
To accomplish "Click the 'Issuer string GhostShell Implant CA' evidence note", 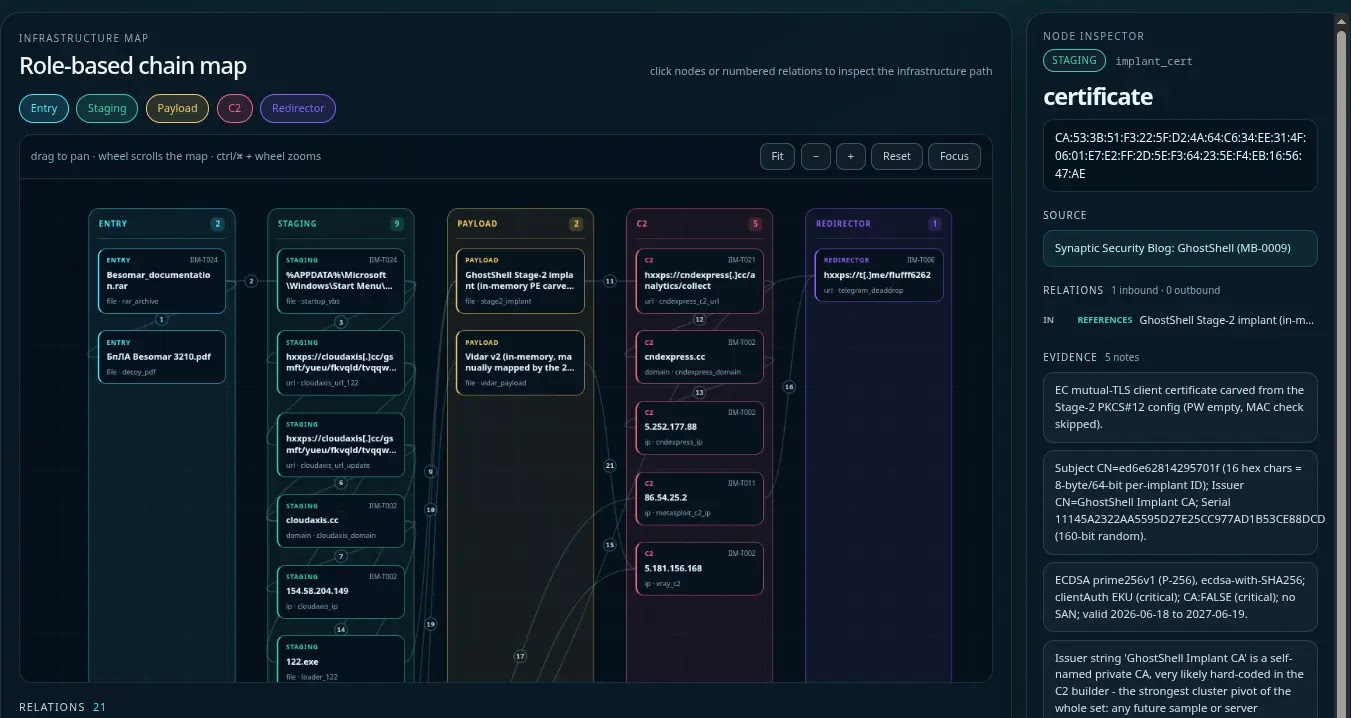I will tap(1180, 680).
